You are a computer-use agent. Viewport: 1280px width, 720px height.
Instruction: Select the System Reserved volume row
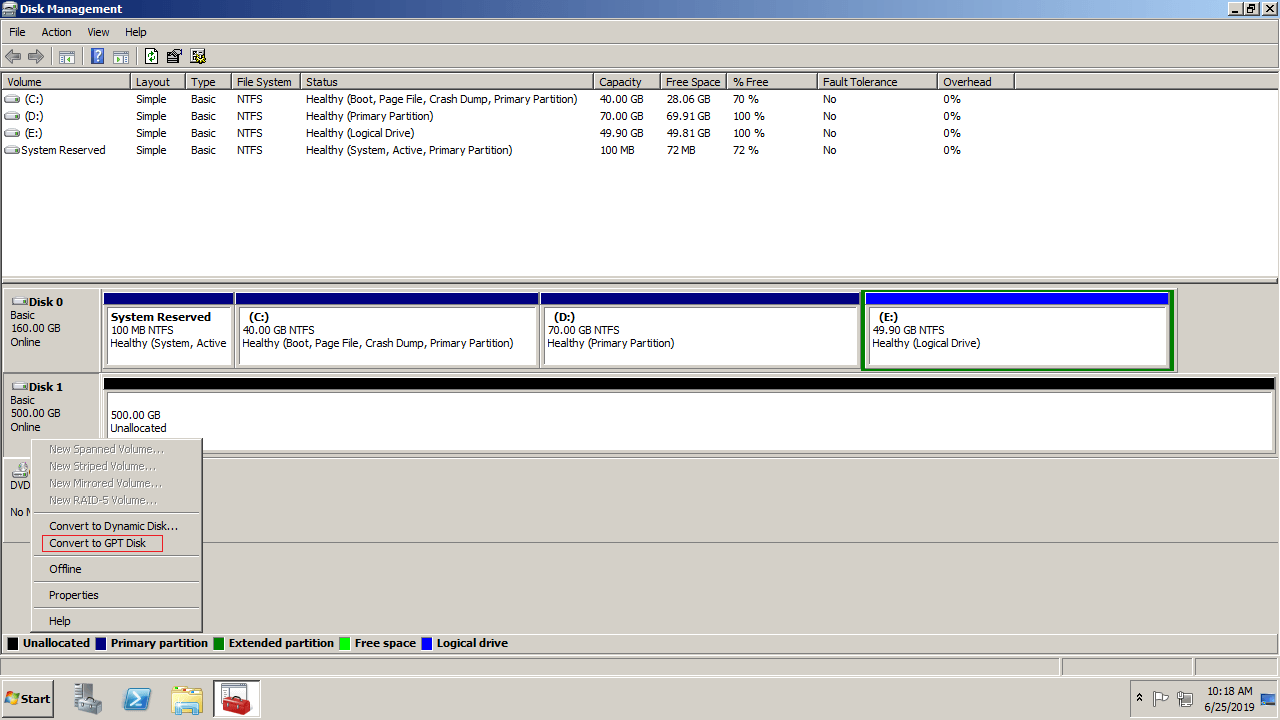pyautogui.click(x=63, y=150)
